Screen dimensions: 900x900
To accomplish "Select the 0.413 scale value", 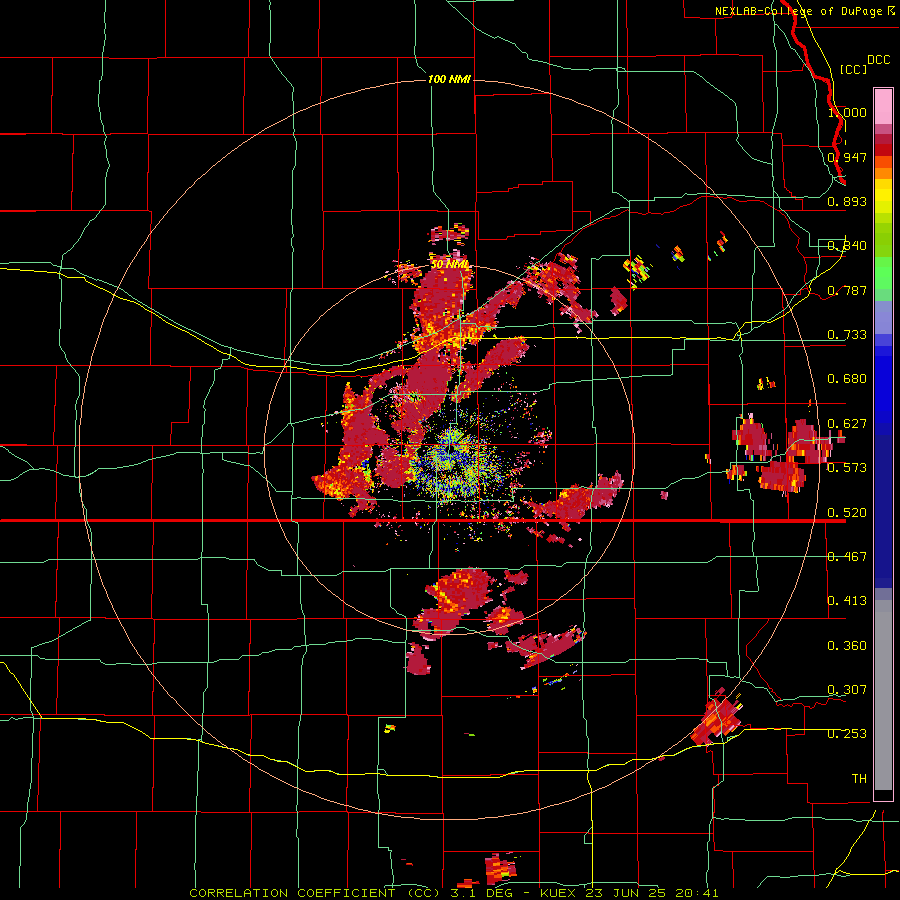I will tap(847, 601).
